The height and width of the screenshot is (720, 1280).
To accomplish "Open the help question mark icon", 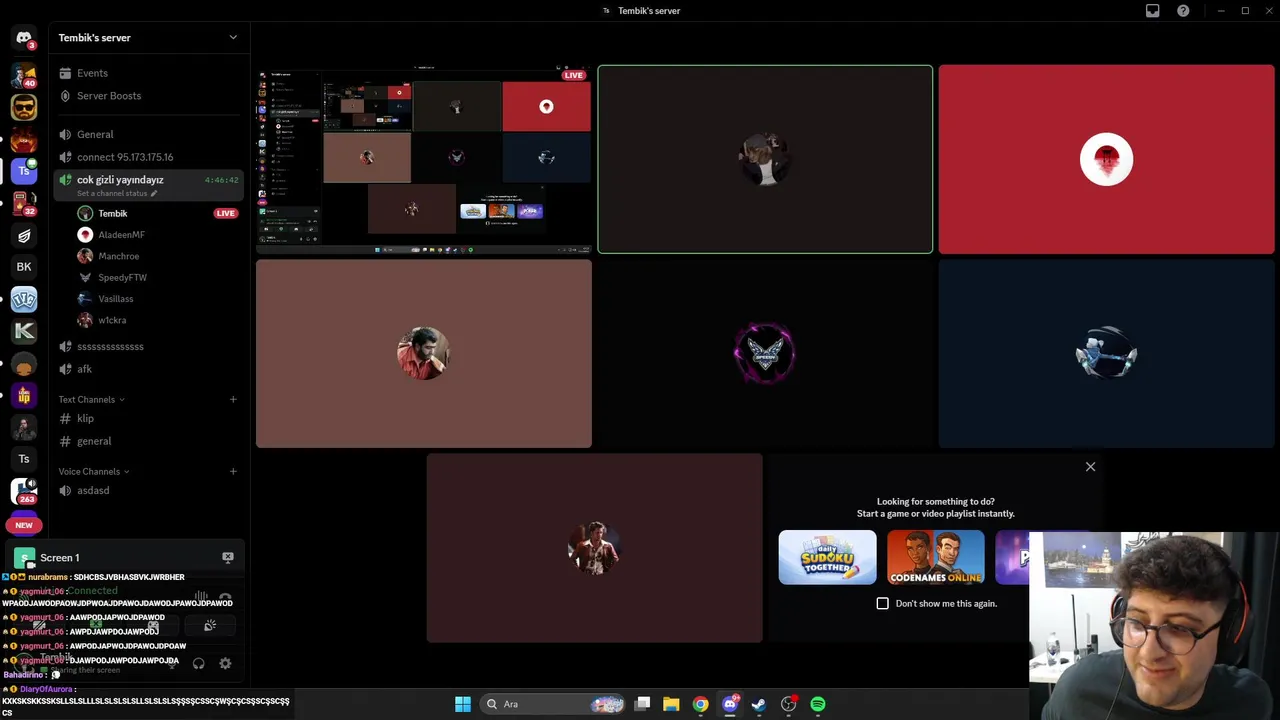I will point(1183,11).
